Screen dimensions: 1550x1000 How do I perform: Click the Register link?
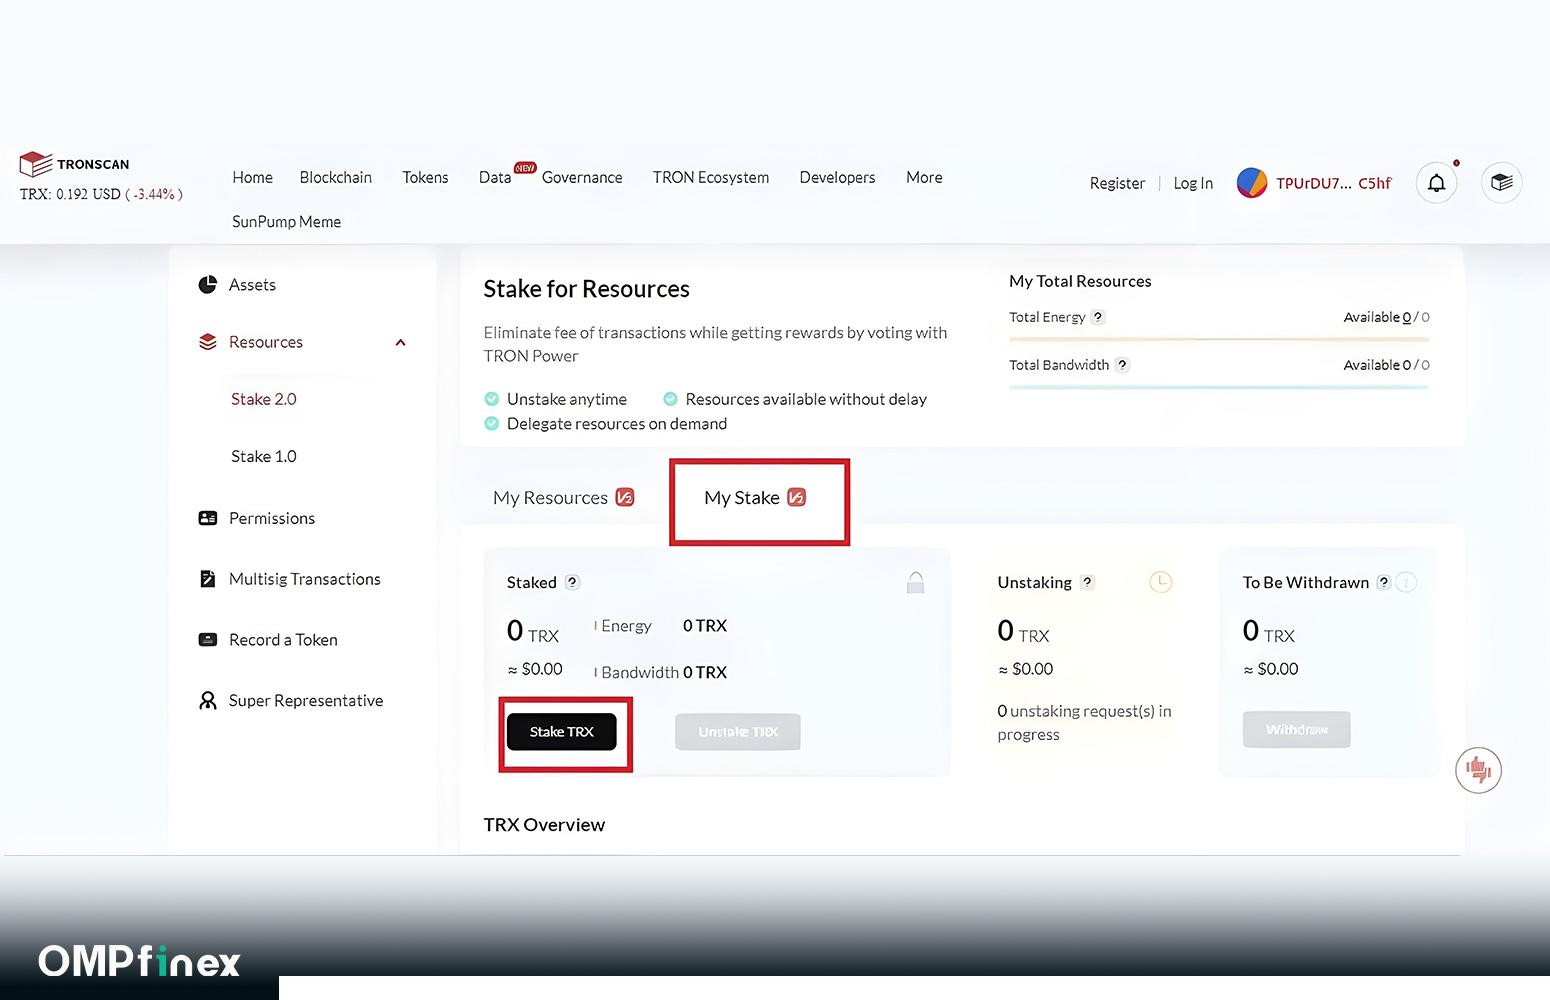1117,183
